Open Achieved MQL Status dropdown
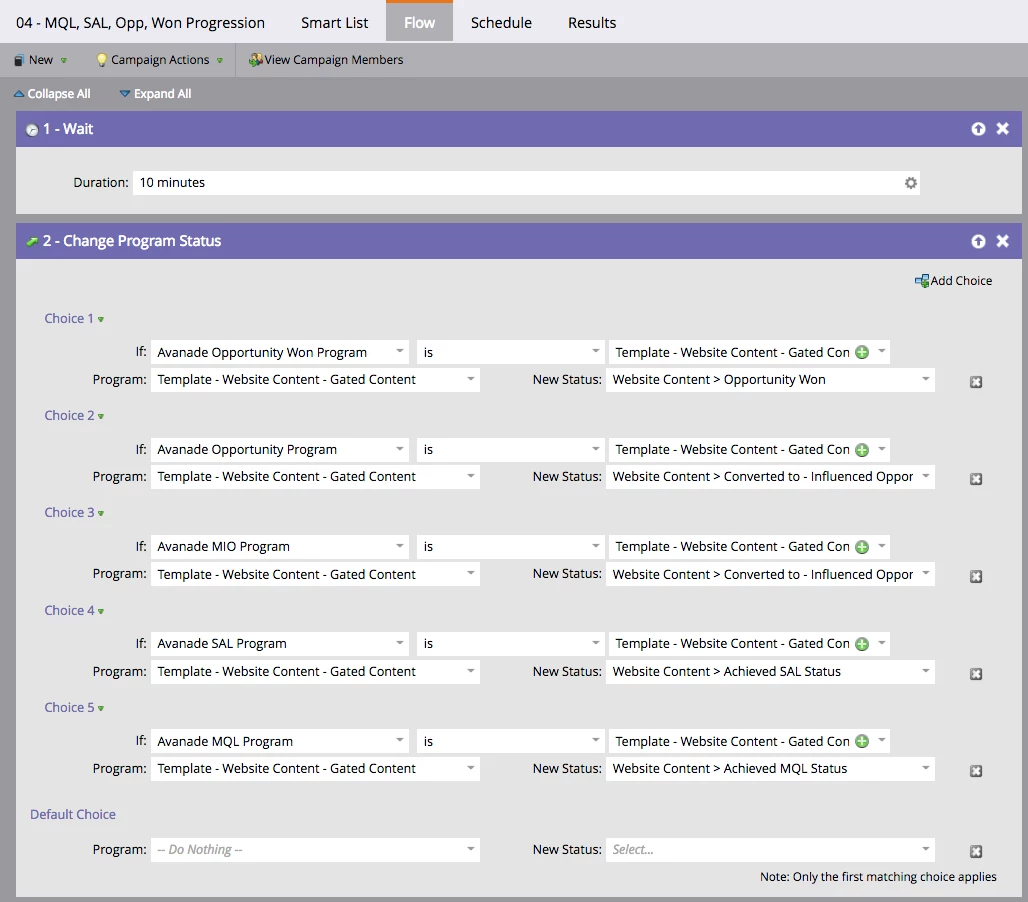Viewport: 1028px width, 902px height. click(770, 769)
